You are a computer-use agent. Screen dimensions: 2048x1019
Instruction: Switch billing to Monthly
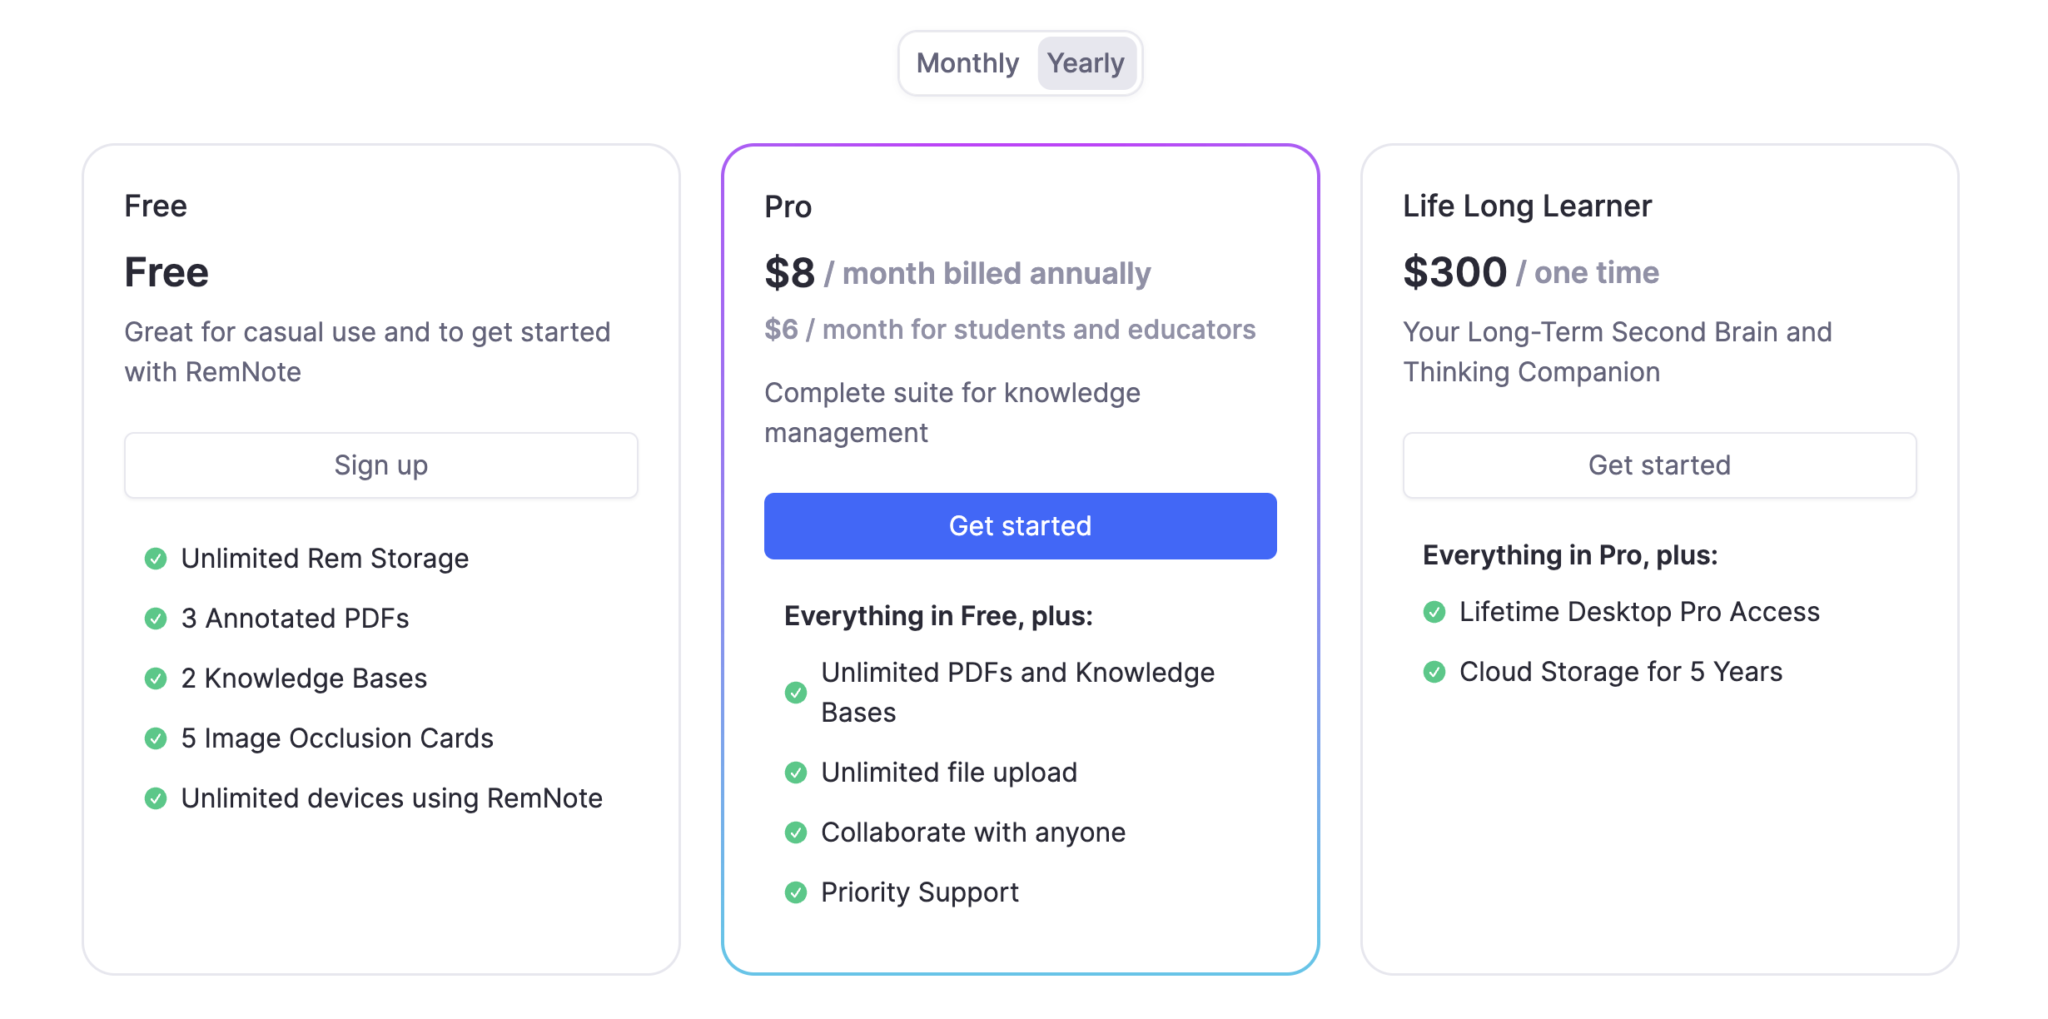click(x=966, y=62)
